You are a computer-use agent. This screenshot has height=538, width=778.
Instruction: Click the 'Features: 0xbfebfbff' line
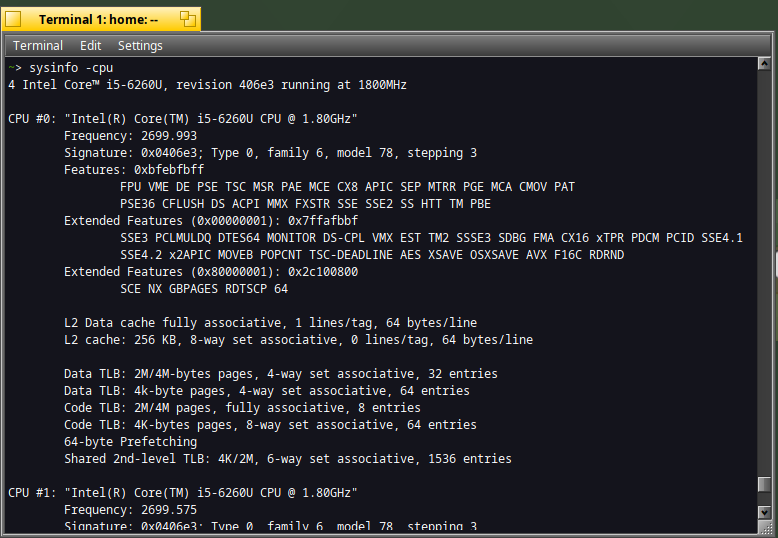[x=134, y=170]
